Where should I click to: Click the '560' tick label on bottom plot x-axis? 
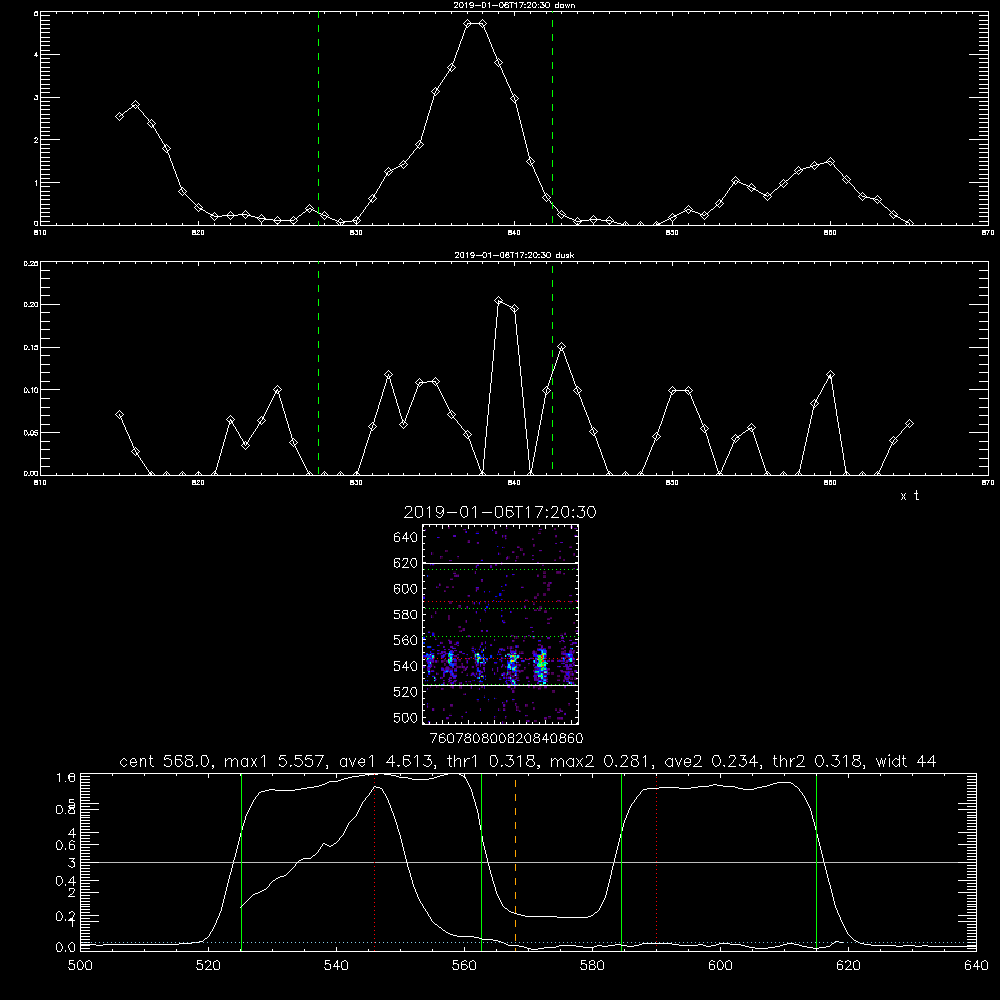click(464, 966)
